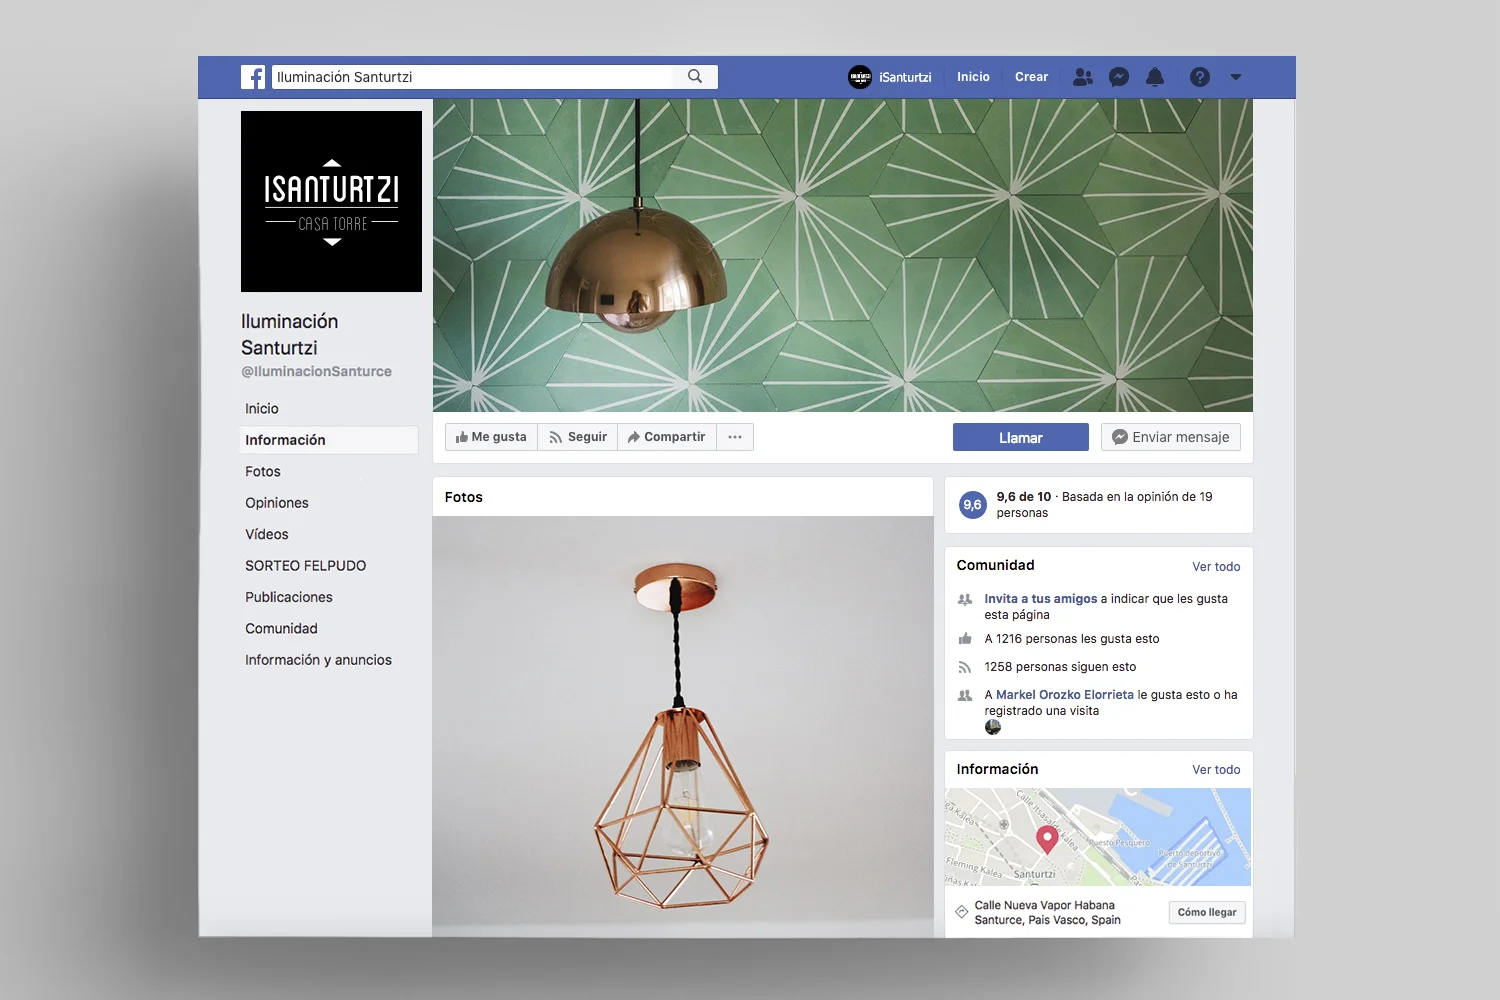Click the friends icon beside Invita a tus amigos
Screen dimensions: 1500x1000
click(965, 600)
